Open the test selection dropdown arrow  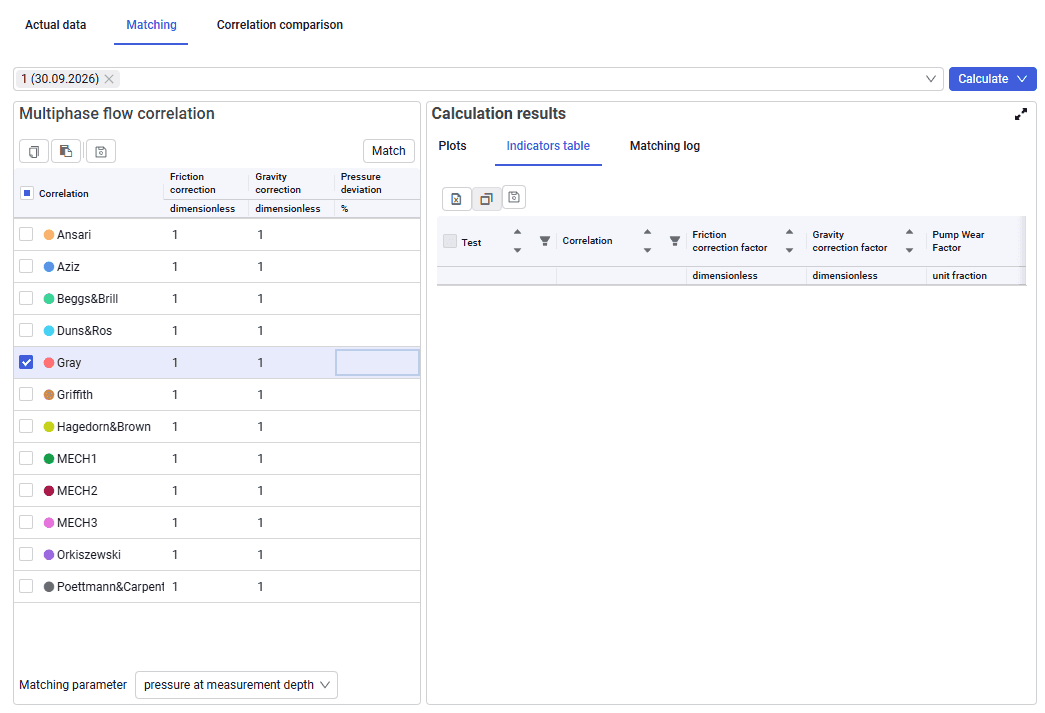(930, 79)
